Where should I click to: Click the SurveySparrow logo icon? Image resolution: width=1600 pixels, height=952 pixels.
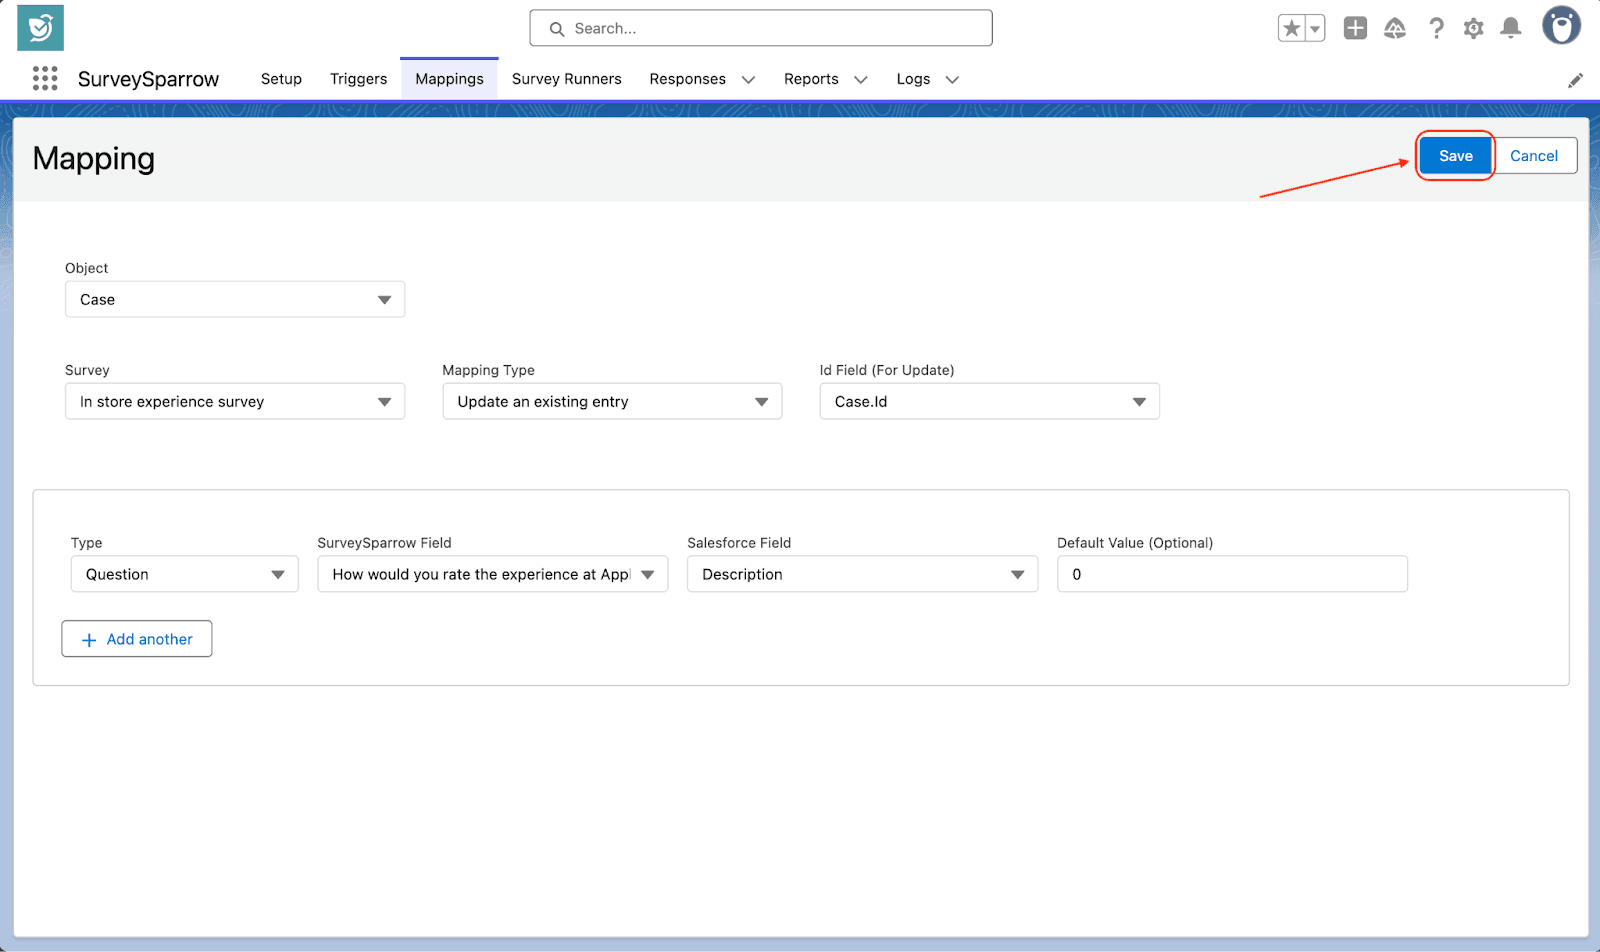tap(40, 28)
